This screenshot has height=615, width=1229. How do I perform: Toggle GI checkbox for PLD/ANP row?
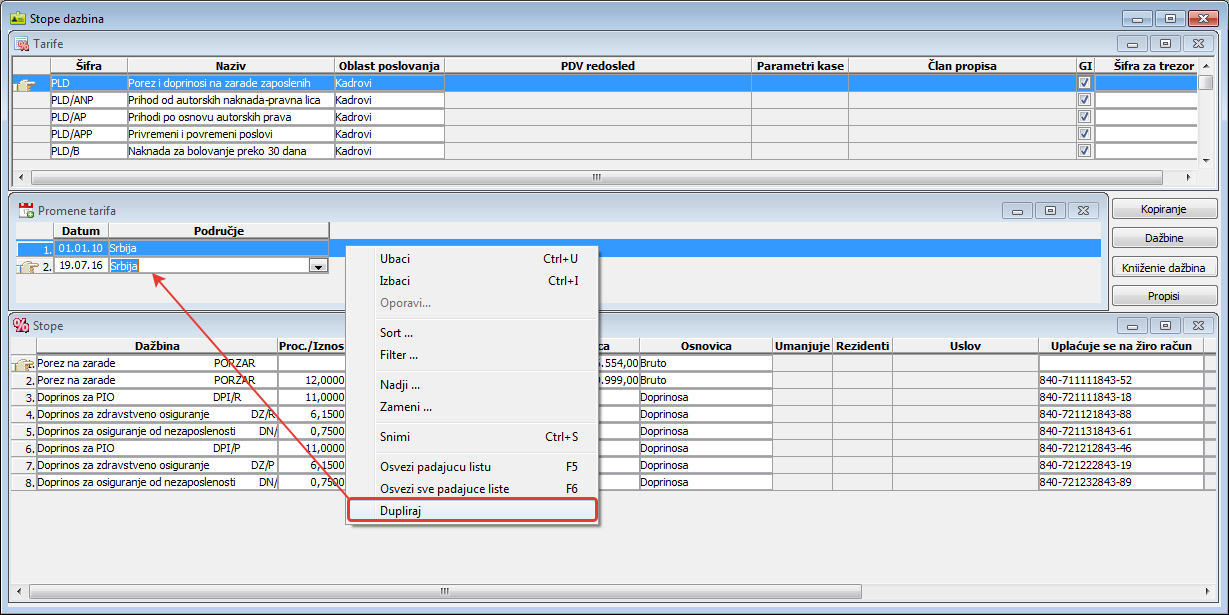1084,100
